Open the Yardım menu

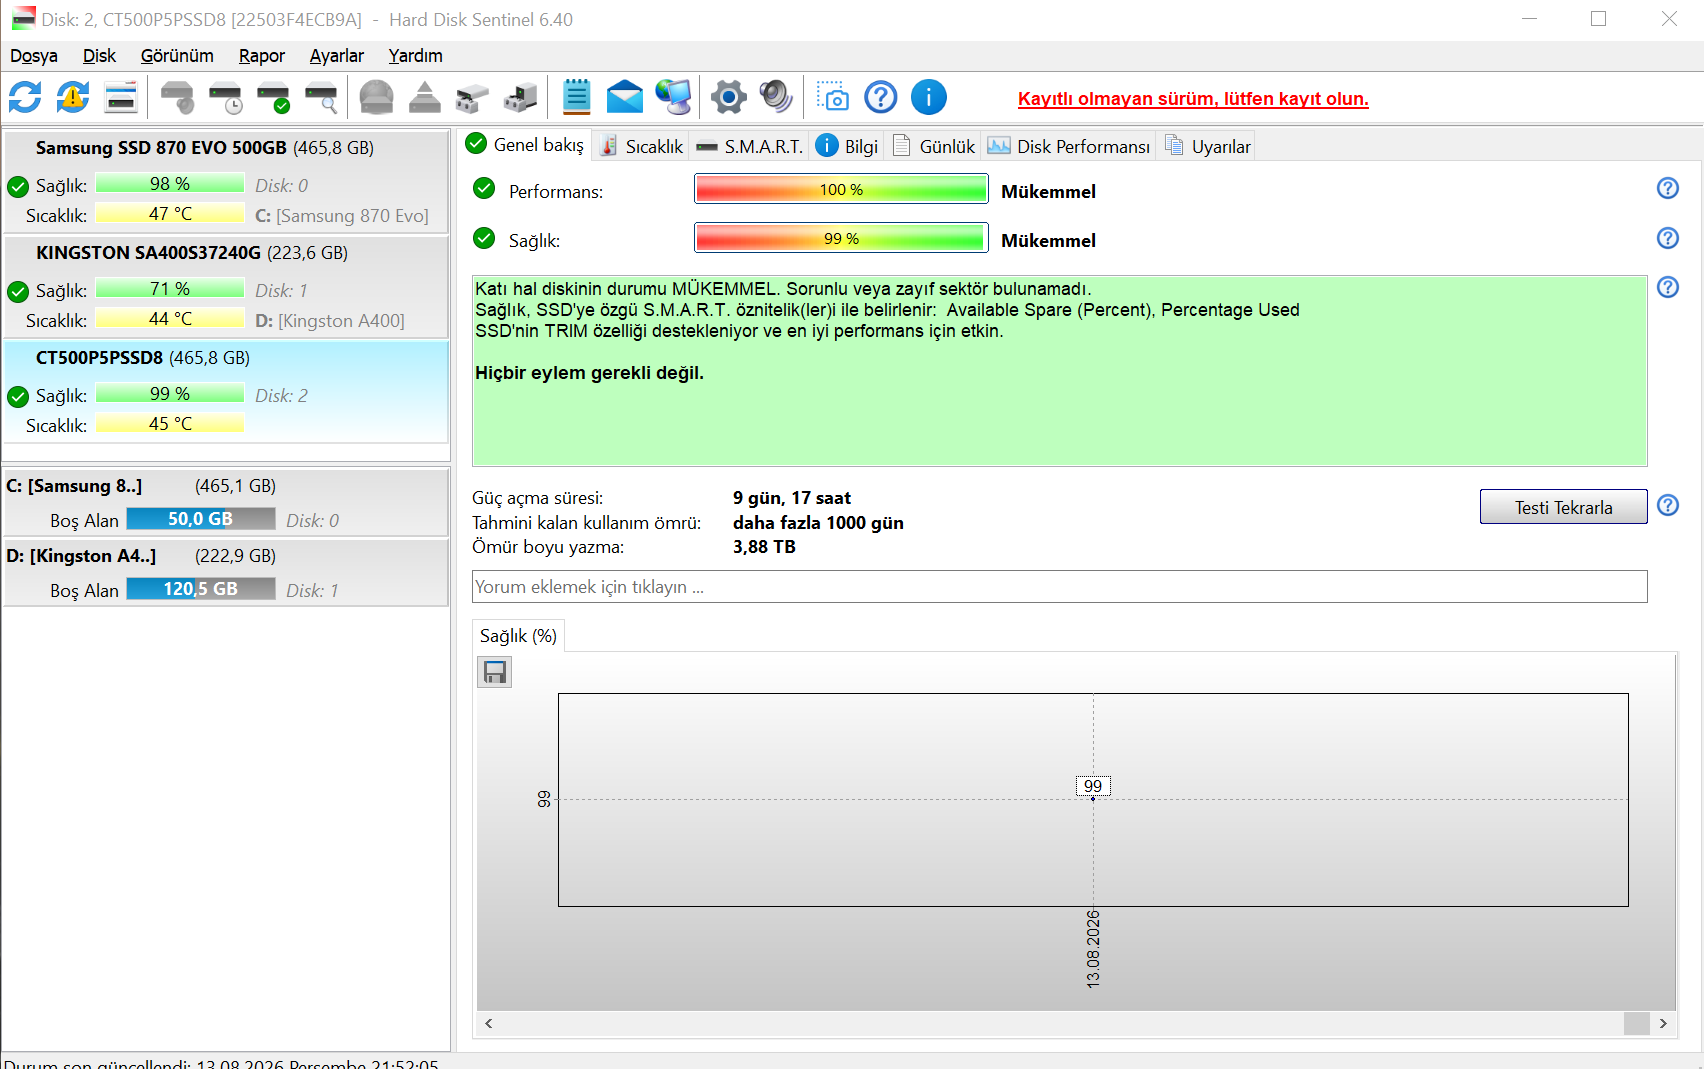point(416,56)
